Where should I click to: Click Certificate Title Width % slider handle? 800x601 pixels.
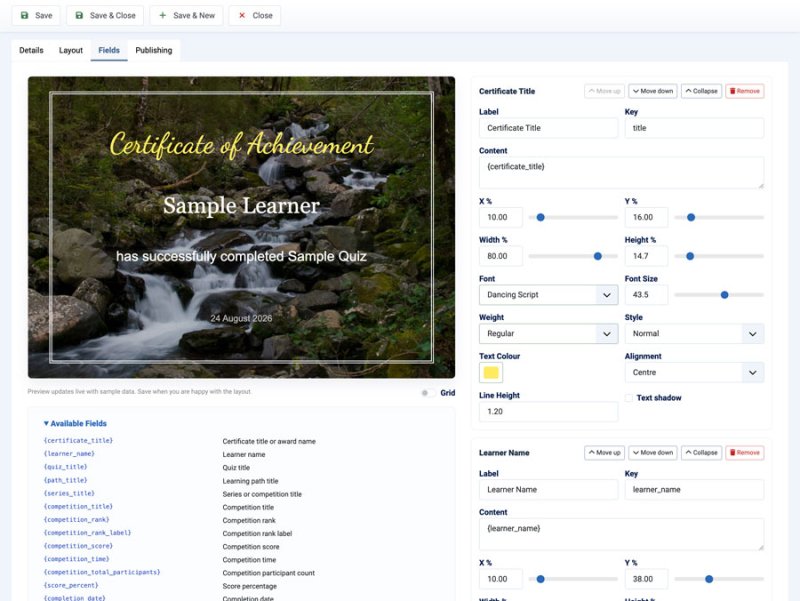click(597, 256)
